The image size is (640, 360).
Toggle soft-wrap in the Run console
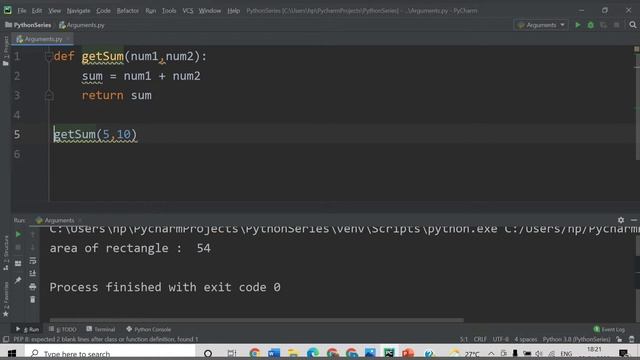[33, 260]
